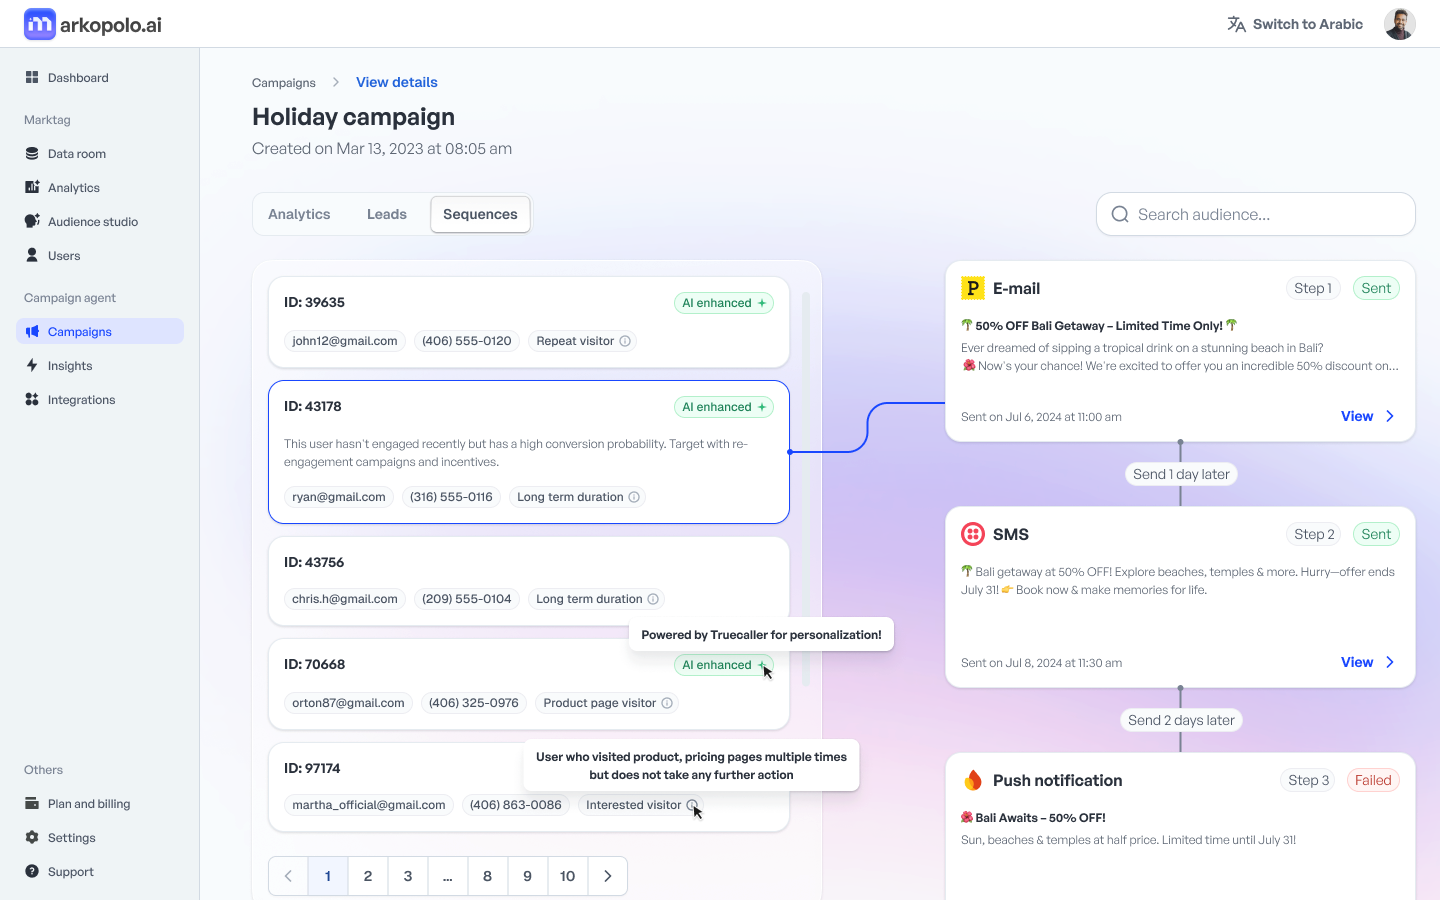The width and height of the screenshot is (1440, 900).
Task: Click the Interested visitor tag
Action: (x=641, y=805)
